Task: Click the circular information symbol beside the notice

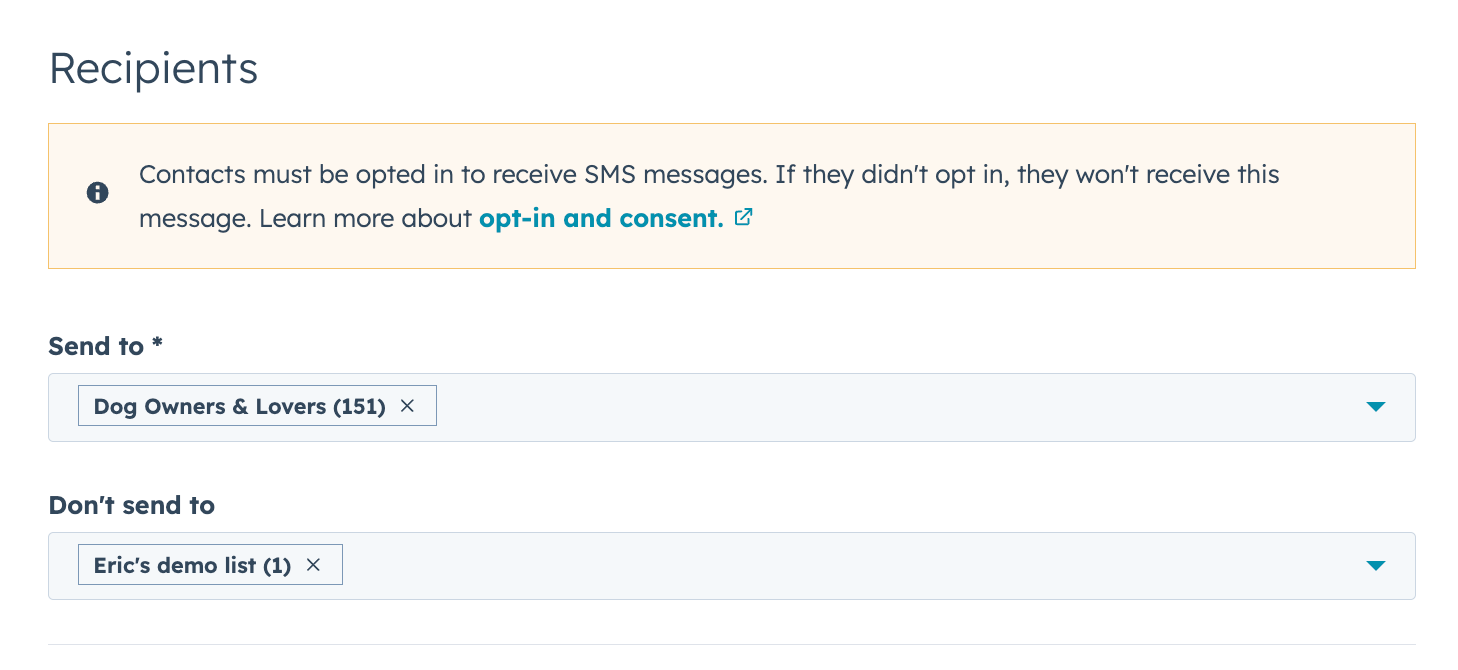Action: coord(97,193)
